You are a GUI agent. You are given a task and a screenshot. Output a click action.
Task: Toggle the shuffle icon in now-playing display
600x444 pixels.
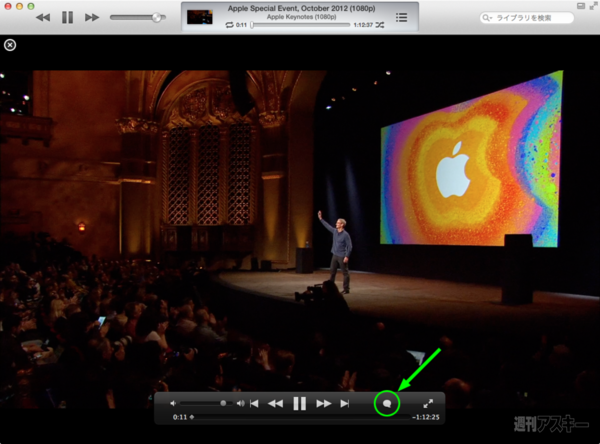click(379, 25)
